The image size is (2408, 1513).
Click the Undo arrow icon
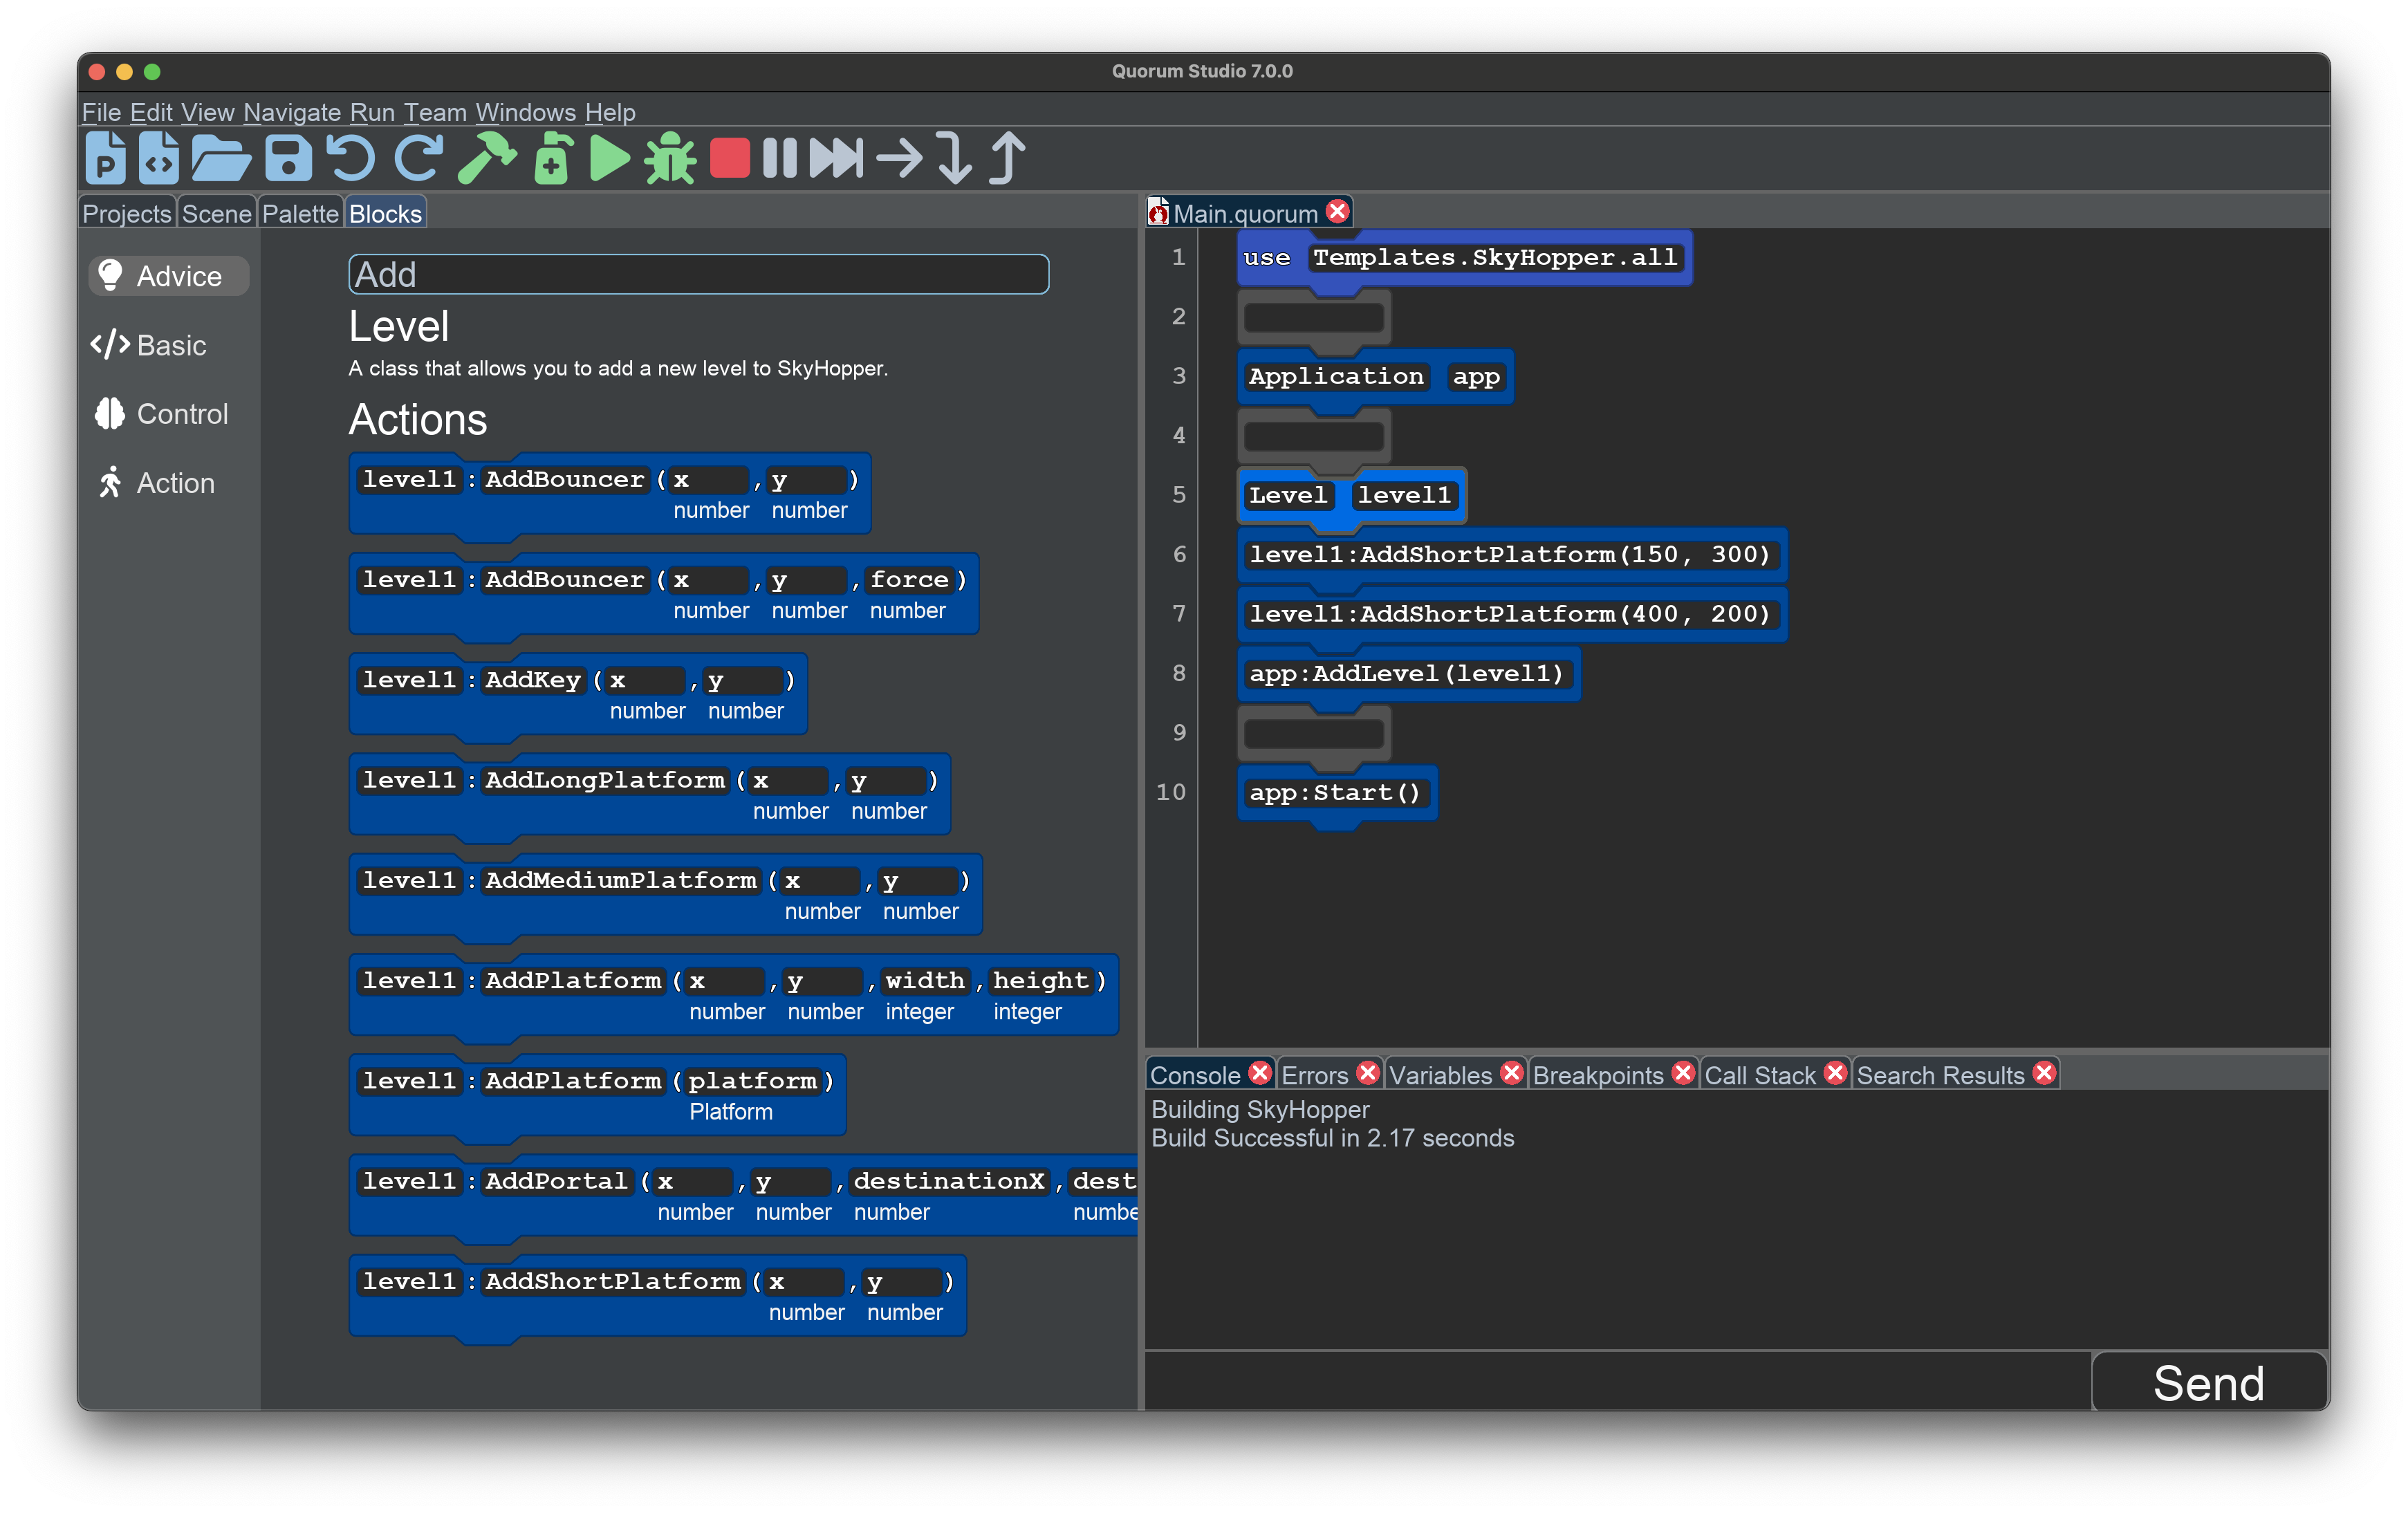pyautogui.click(x=350, y=158)
